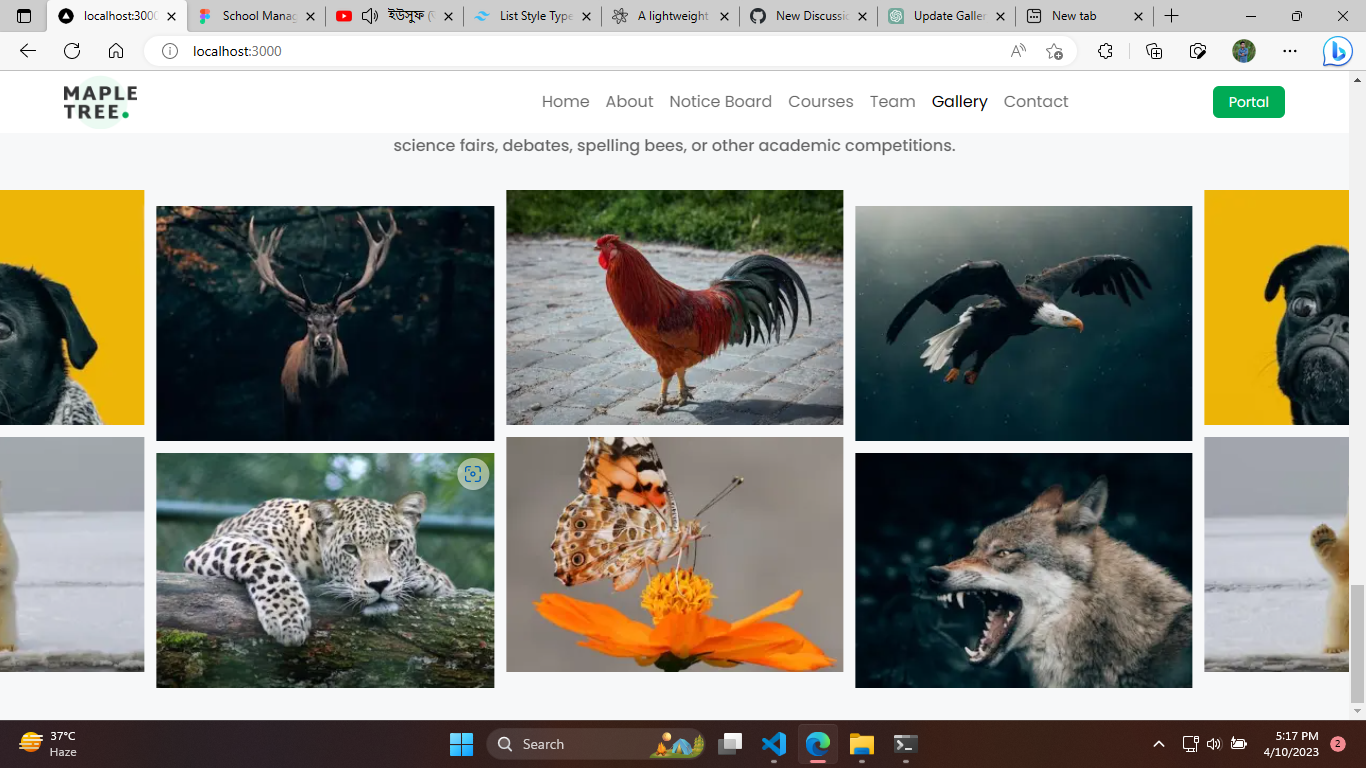Click the volume indicator in system tray
Viewport: 1366px width, 768px height.
point(1213,744)
